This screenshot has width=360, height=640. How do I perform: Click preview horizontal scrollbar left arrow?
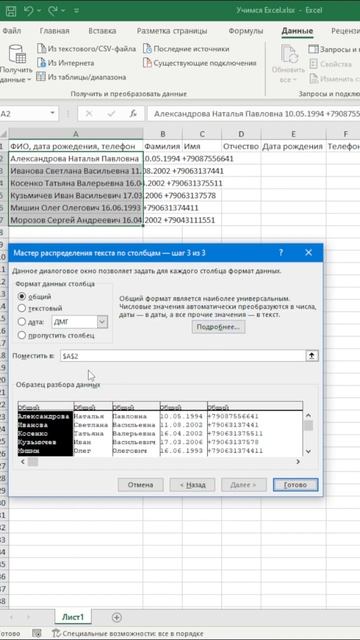pyautogui.click(x=22, y=462)
